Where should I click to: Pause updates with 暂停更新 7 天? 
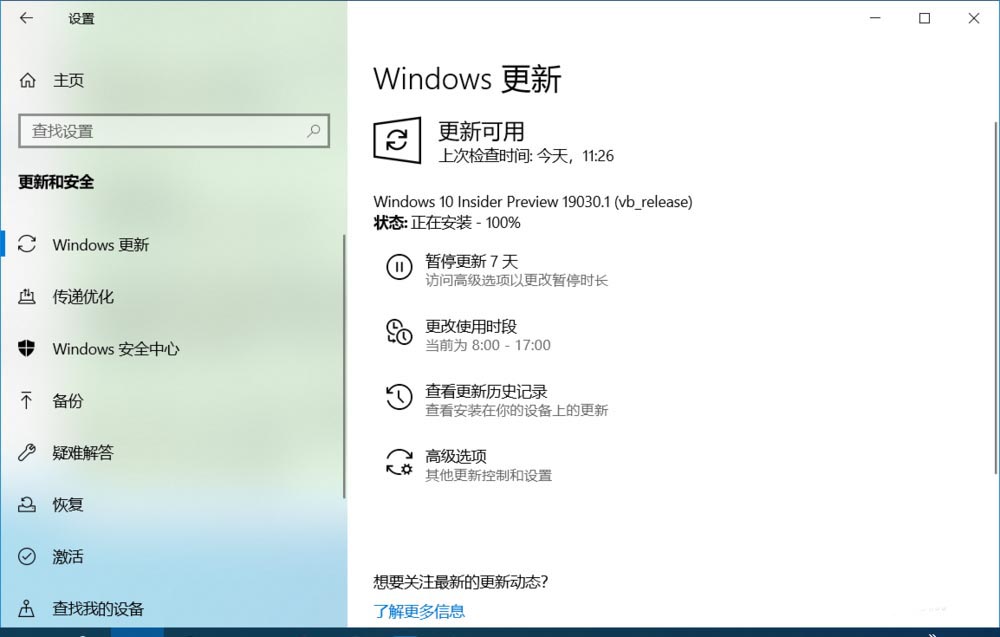[x=497, y=270]
